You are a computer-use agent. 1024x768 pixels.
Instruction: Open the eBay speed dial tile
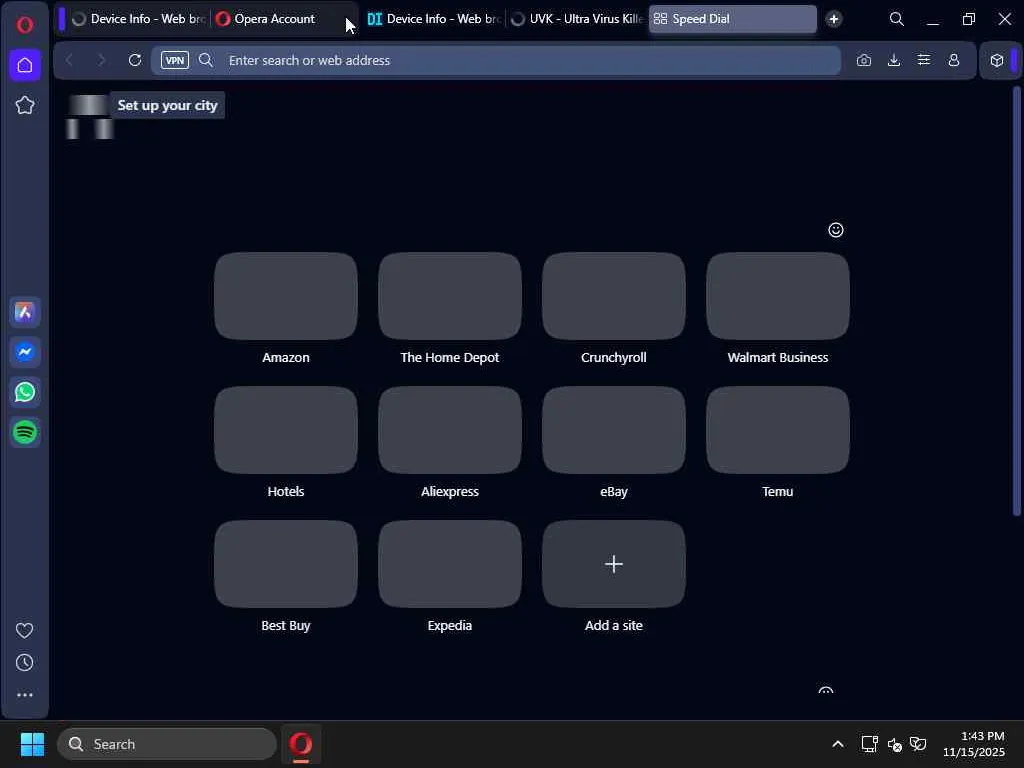click(x=613, y=430)
